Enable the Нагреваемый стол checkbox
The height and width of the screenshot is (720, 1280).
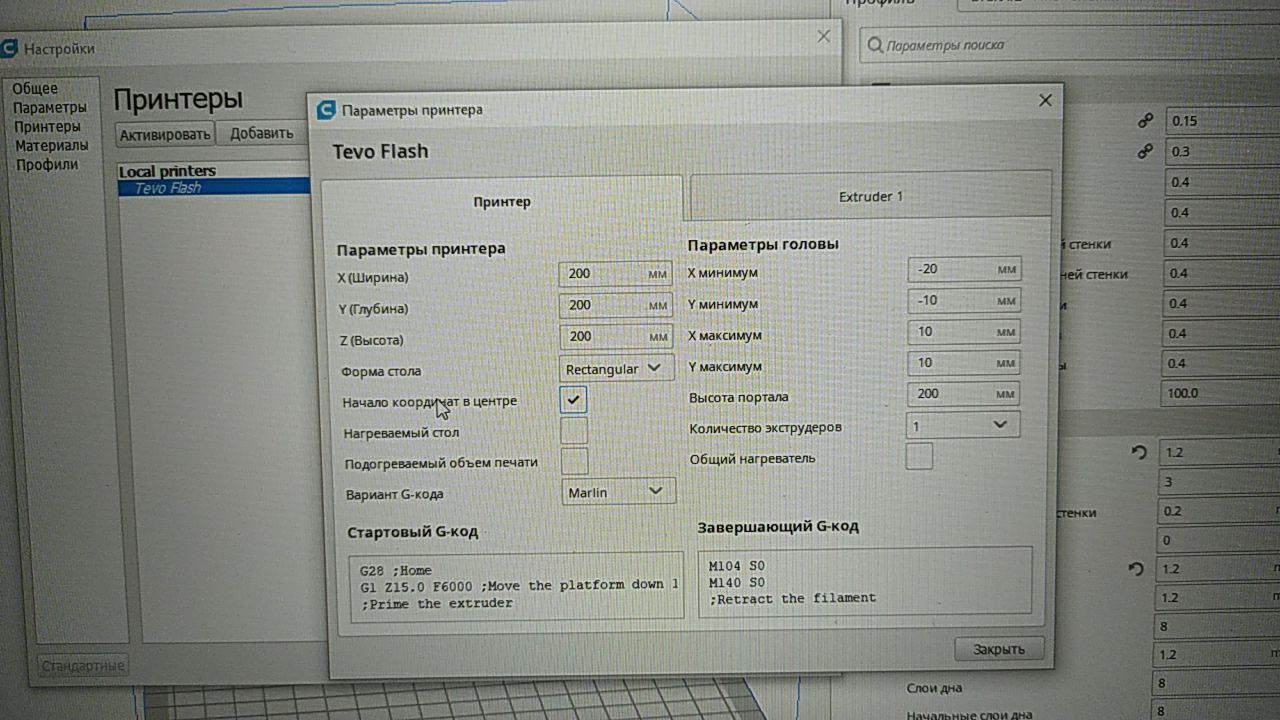click(574, 431)
